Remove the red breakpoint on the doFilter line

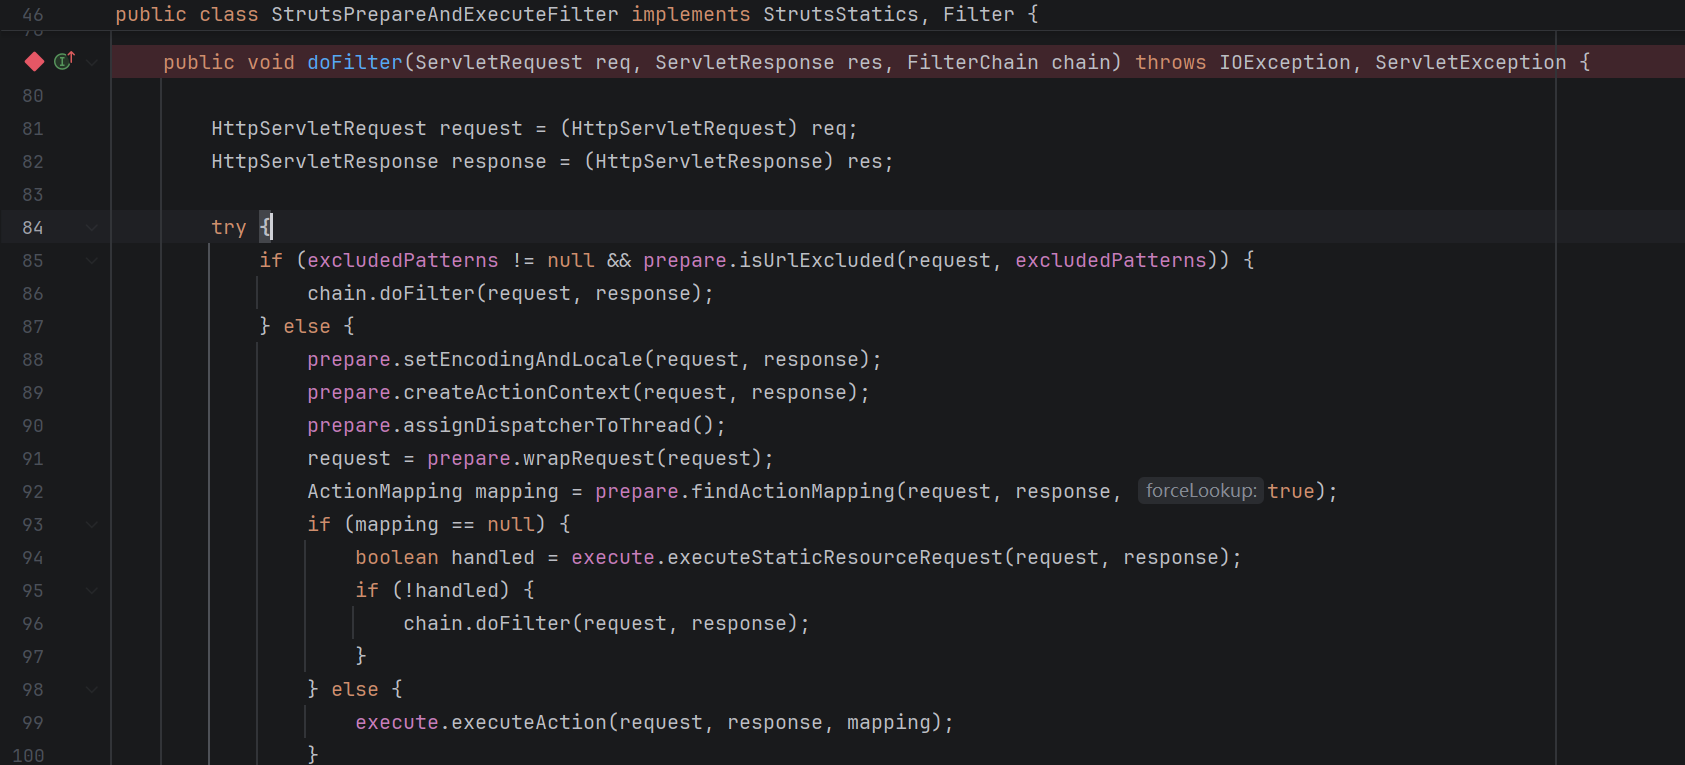(34, 62)
